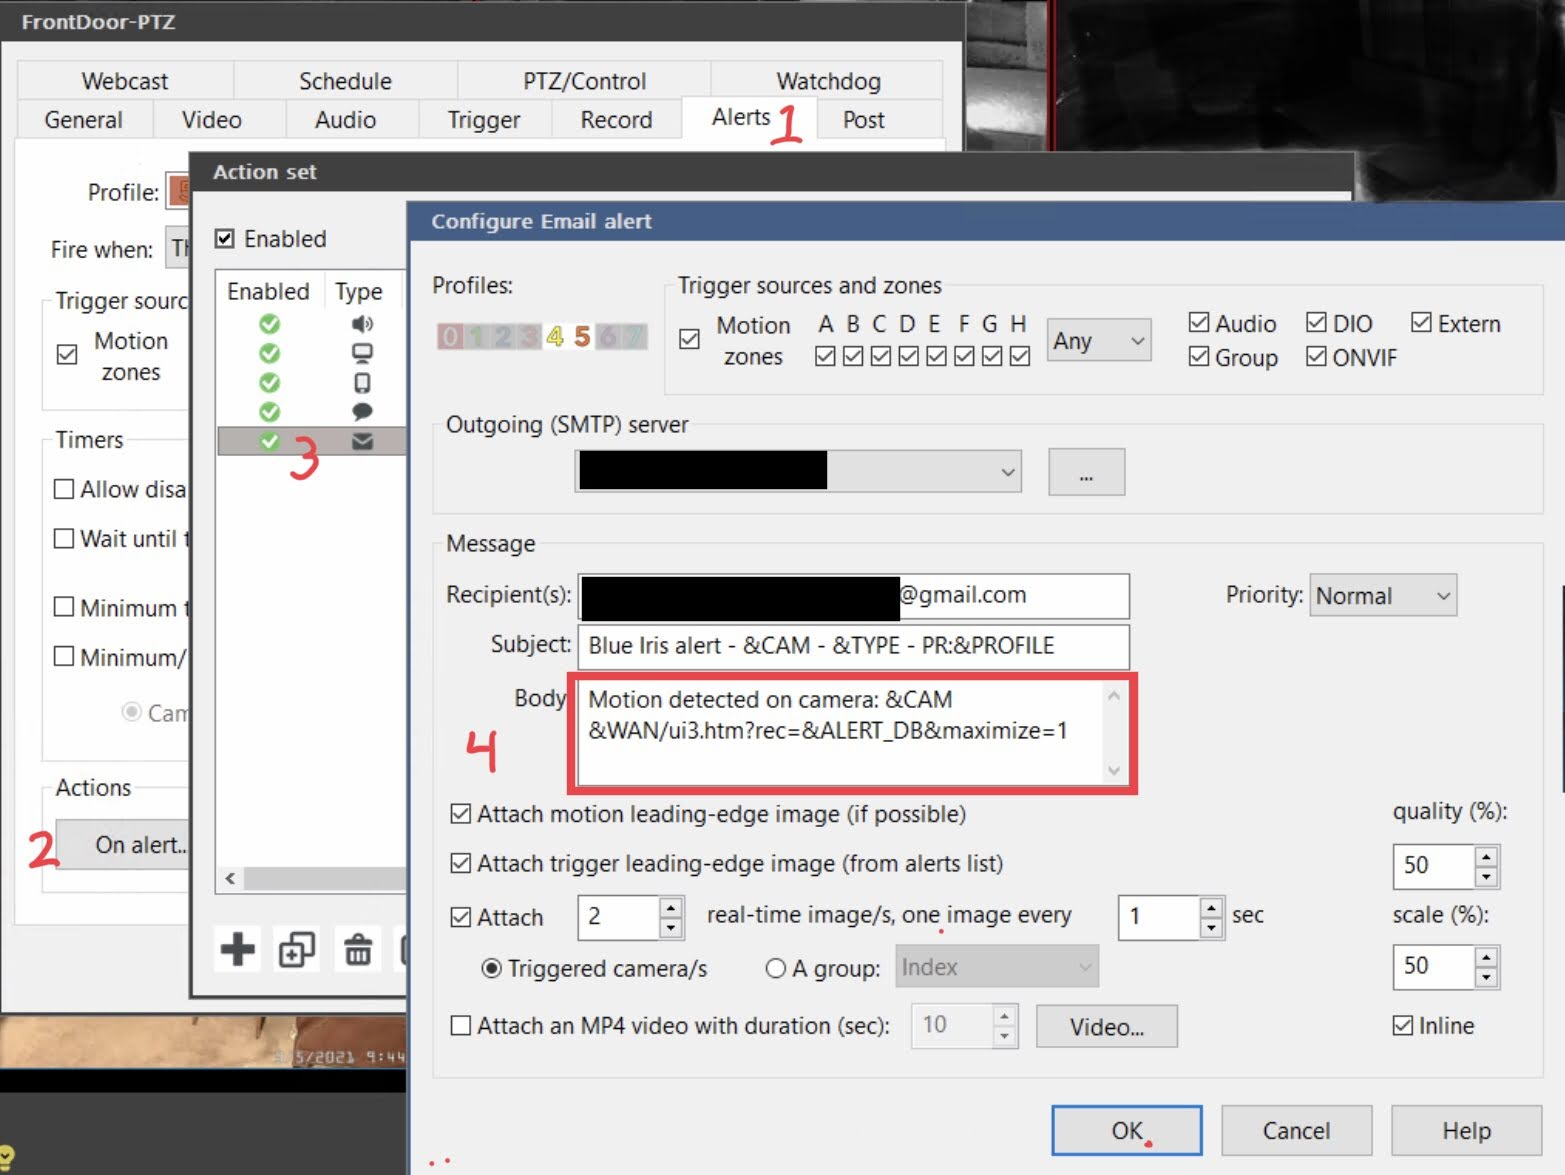Screen dimensions: 1565x1175
Task: Toggle profile 6 in Profiles strip
Action: 607,337
